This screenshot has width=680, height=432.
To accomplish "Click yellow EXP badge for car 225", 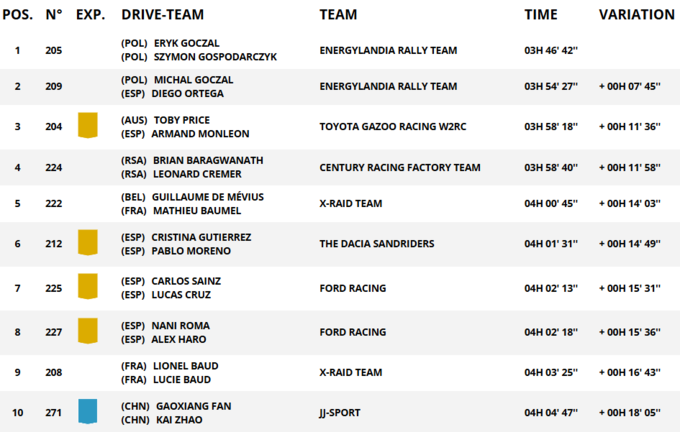I will pyautogui.click(x=88, y=287).
